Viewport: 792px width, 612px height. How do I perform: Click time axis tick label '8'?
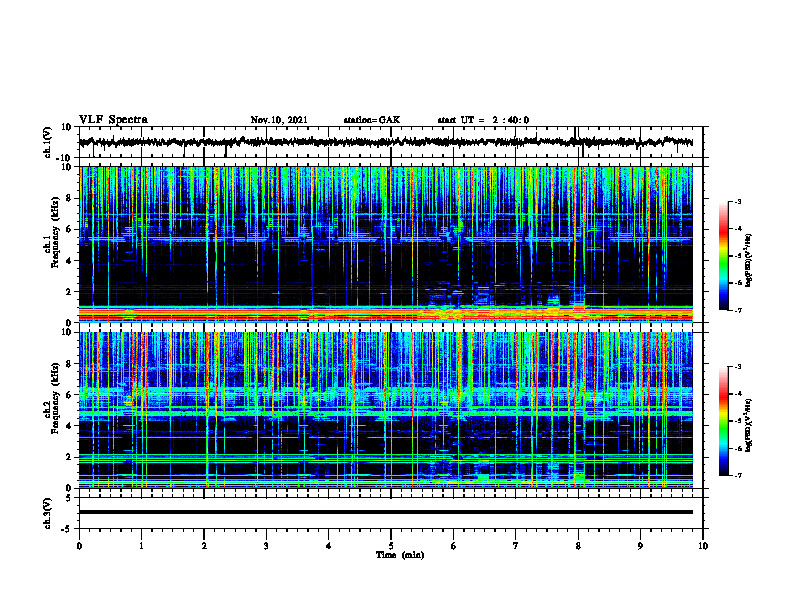point(578,546)
